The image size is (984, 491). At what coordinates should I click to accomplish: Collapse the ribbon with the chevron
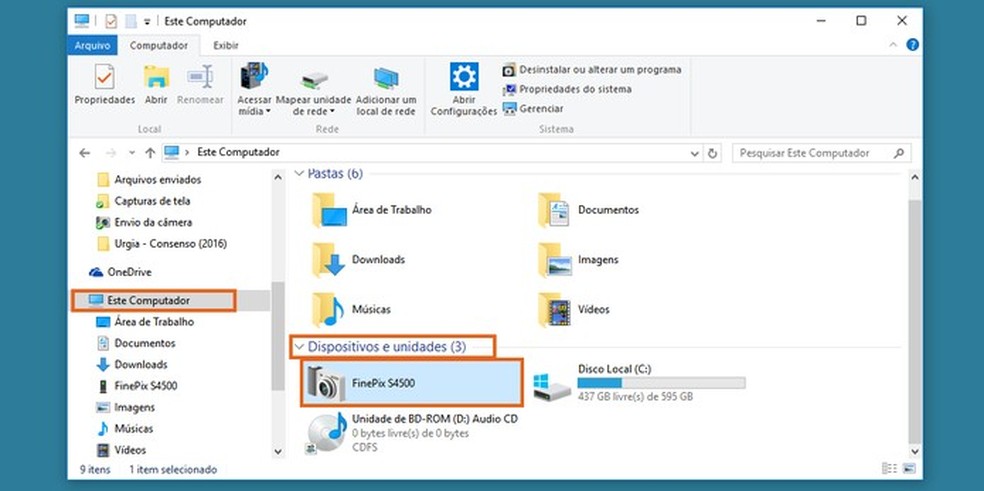click(x=893, y=45)
